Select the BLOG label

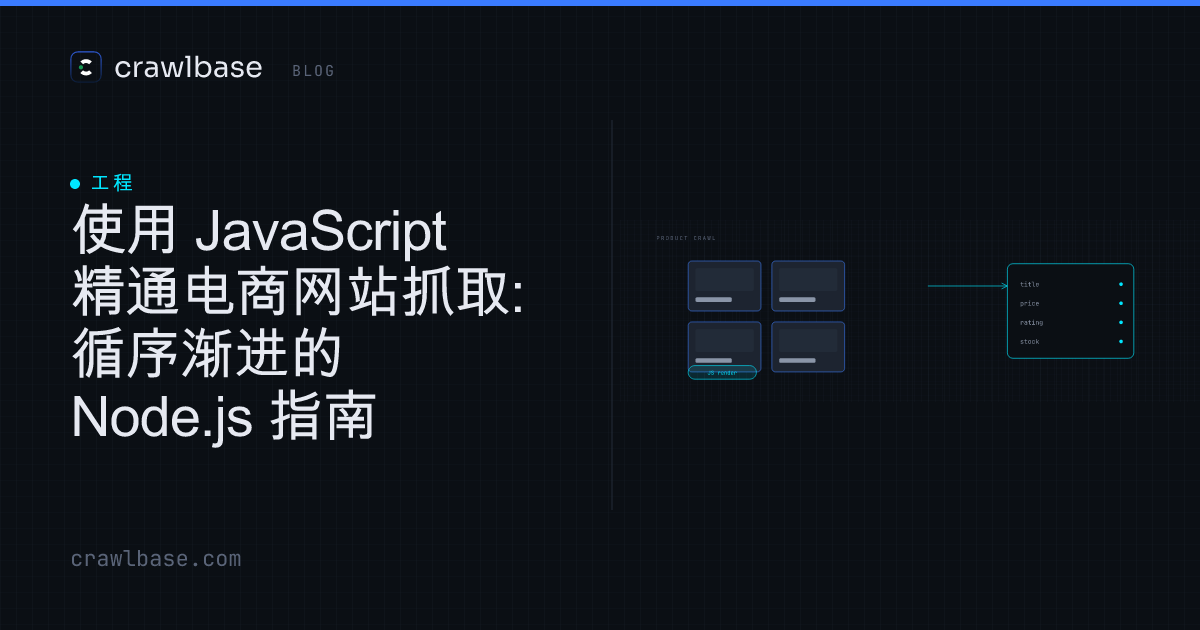pos(314,71)
